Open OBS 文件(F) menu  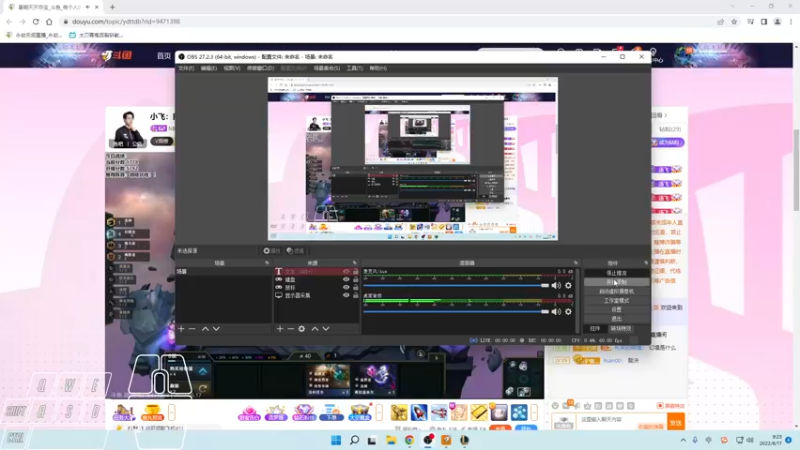tap(186, 68)
